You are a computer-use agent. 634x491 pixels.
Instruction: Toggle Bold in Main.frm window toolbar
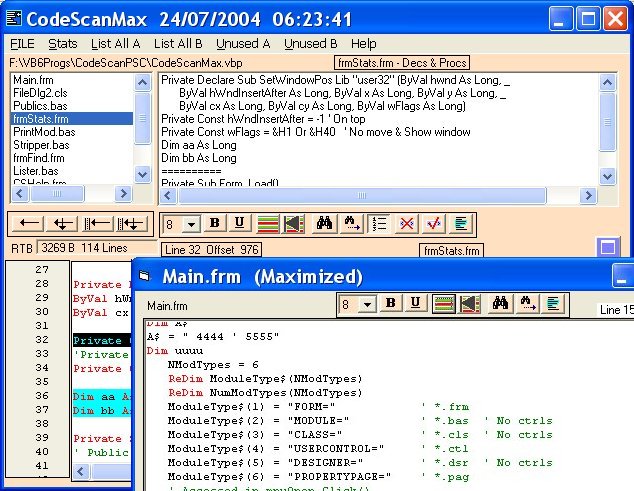391,303
